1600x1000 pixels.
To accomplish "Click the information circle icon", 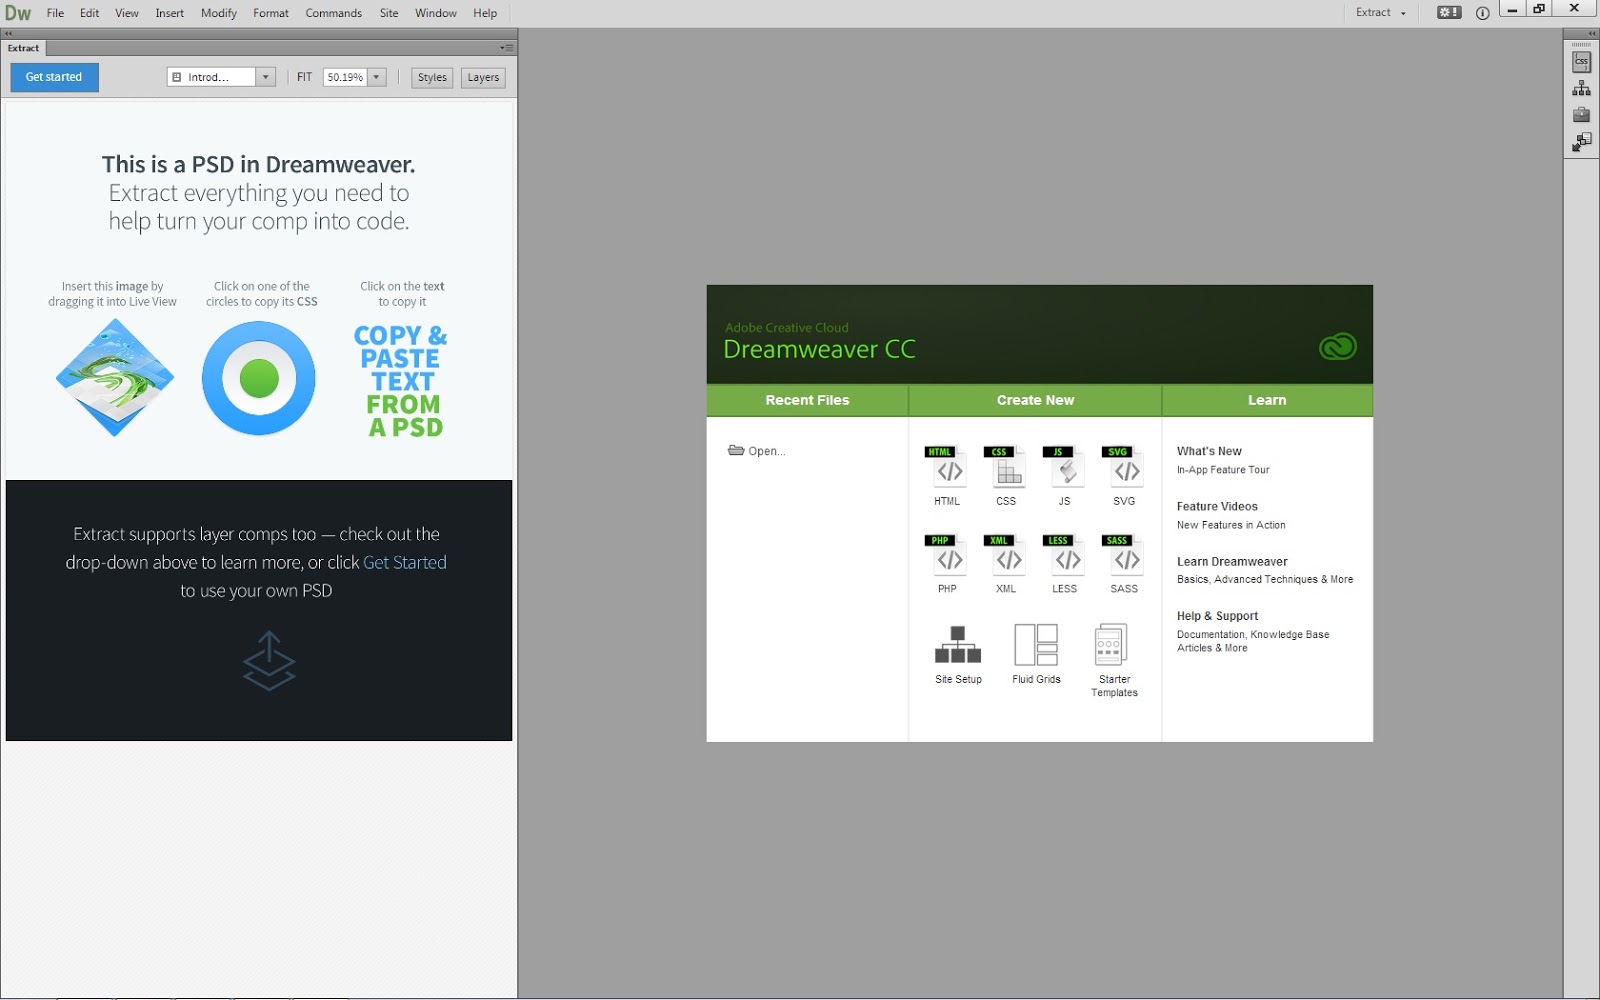I will 1482,13.
